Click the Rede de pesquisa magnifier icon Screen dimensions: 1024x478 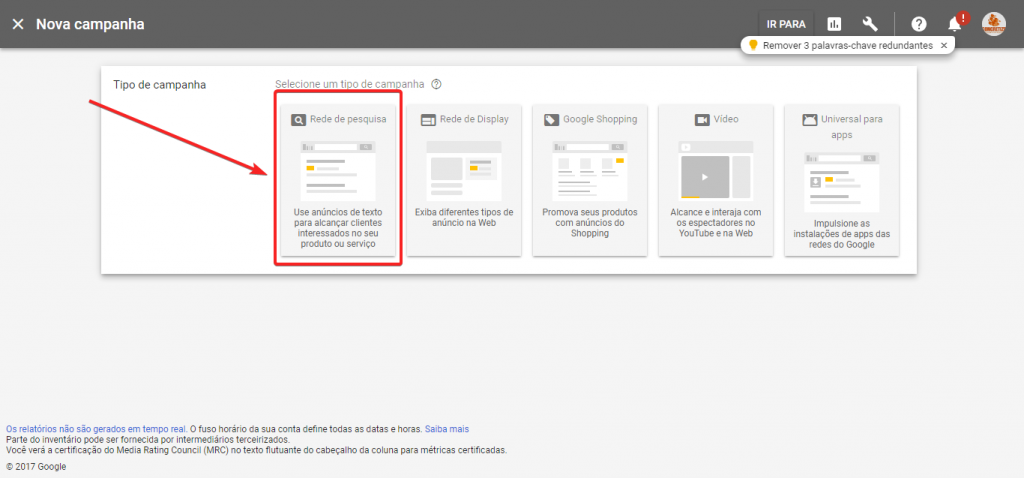(x=298, y=120)
